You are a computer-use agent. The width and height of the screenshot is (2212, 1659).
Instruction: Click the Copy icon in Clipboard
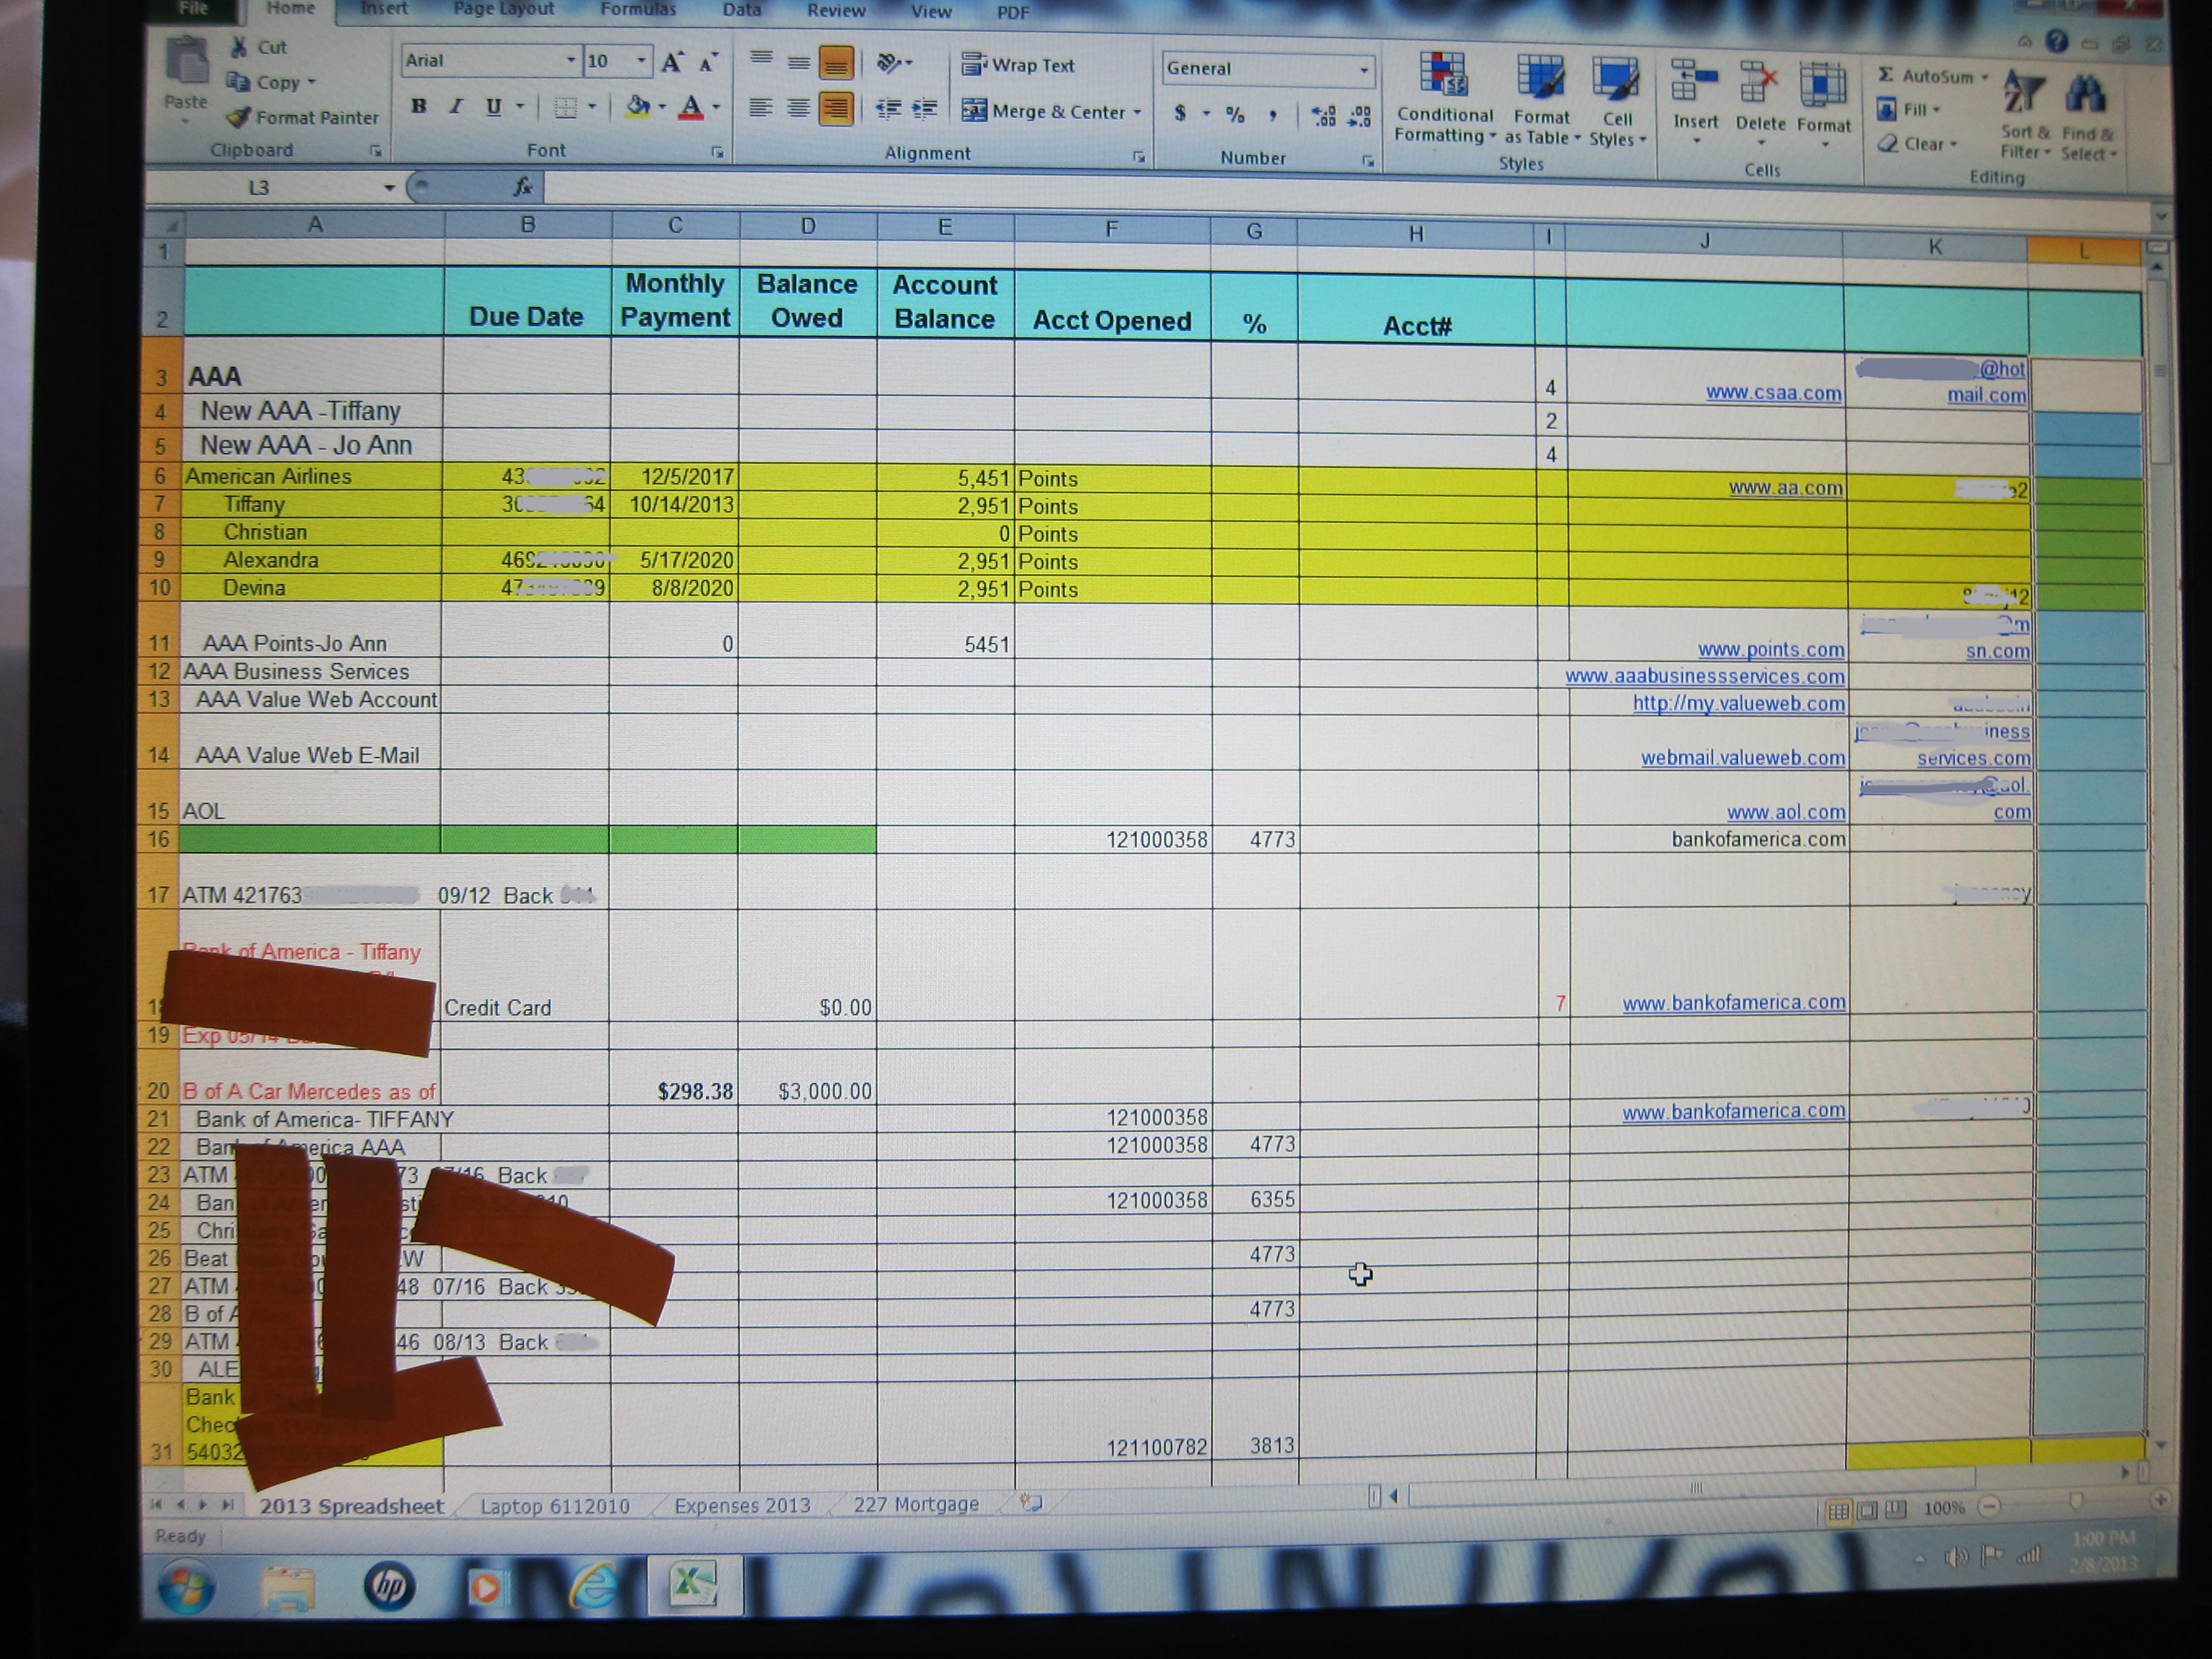pos(238,82)
